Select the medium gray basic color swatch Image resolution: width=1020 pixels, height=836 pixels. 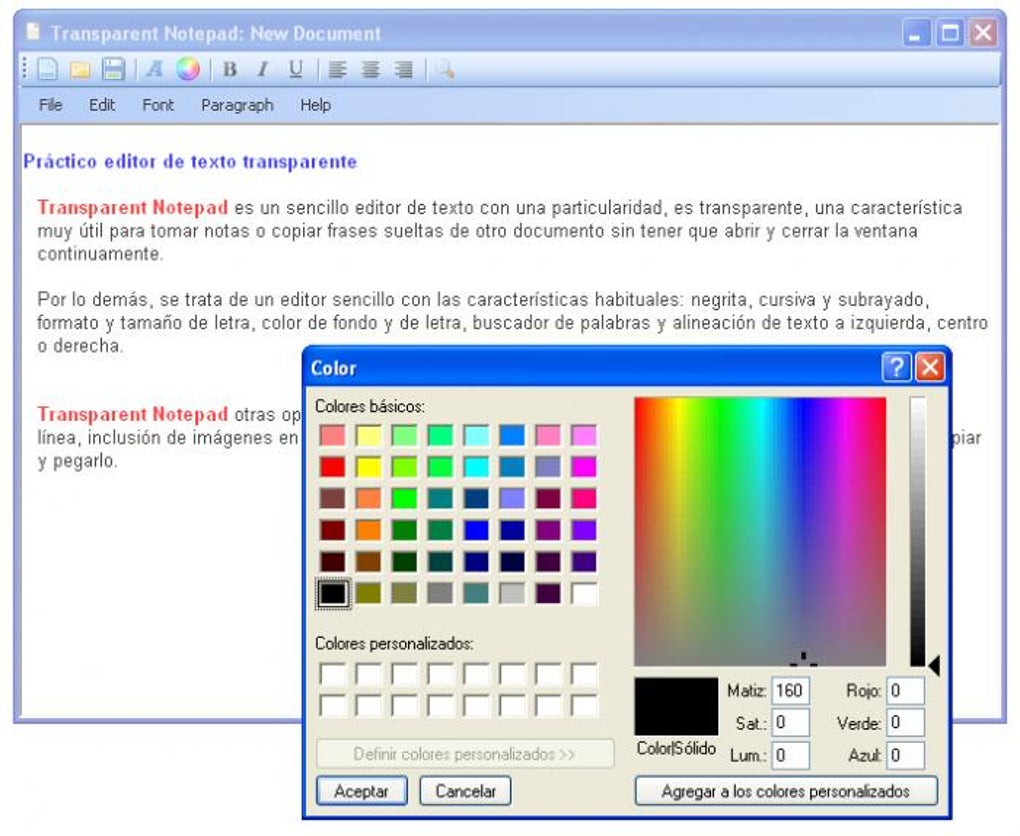pos(440,593)
